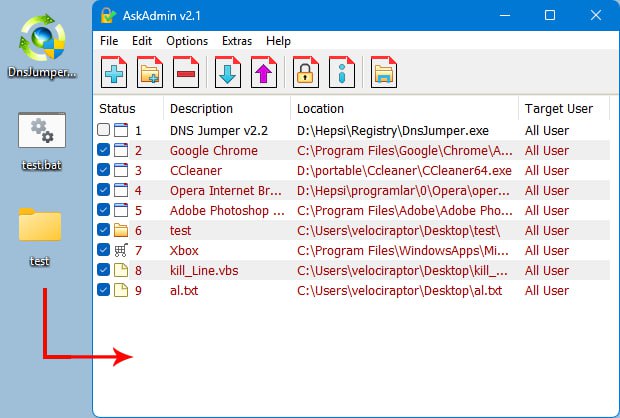620x418 pixels.
Task: Enable blocking checkbox for DNS Jumper v2.2
Action: click(104, 130)
